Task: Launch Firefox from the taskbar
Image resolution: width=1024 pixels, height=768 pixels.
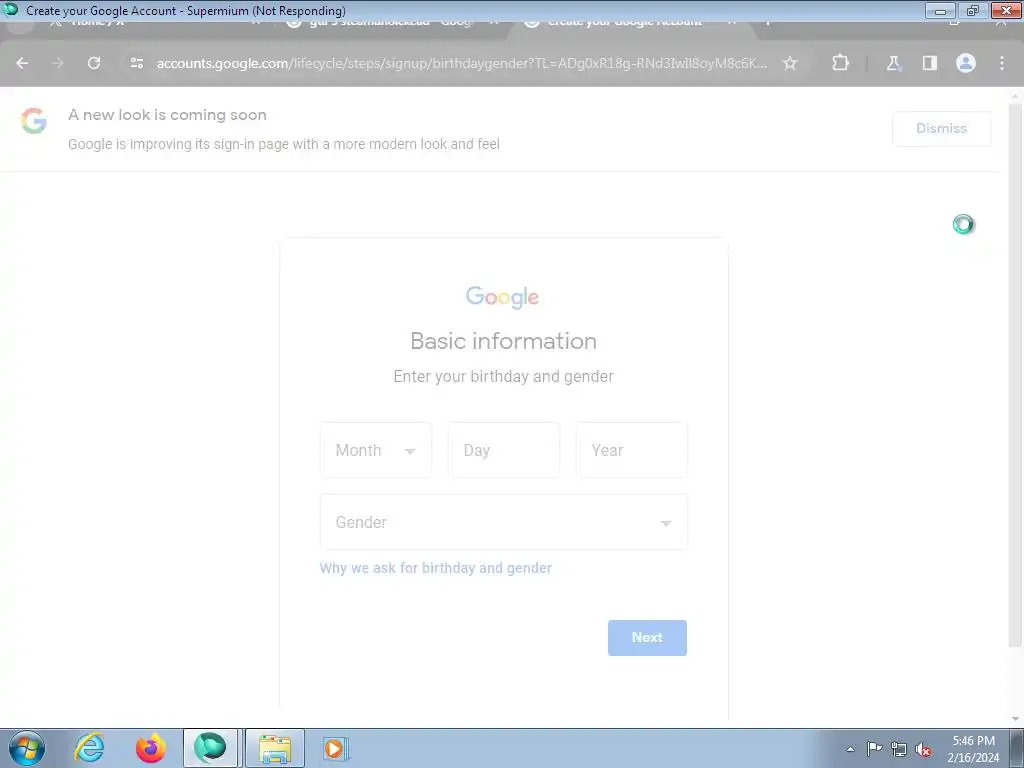Action: pos(150,748)
